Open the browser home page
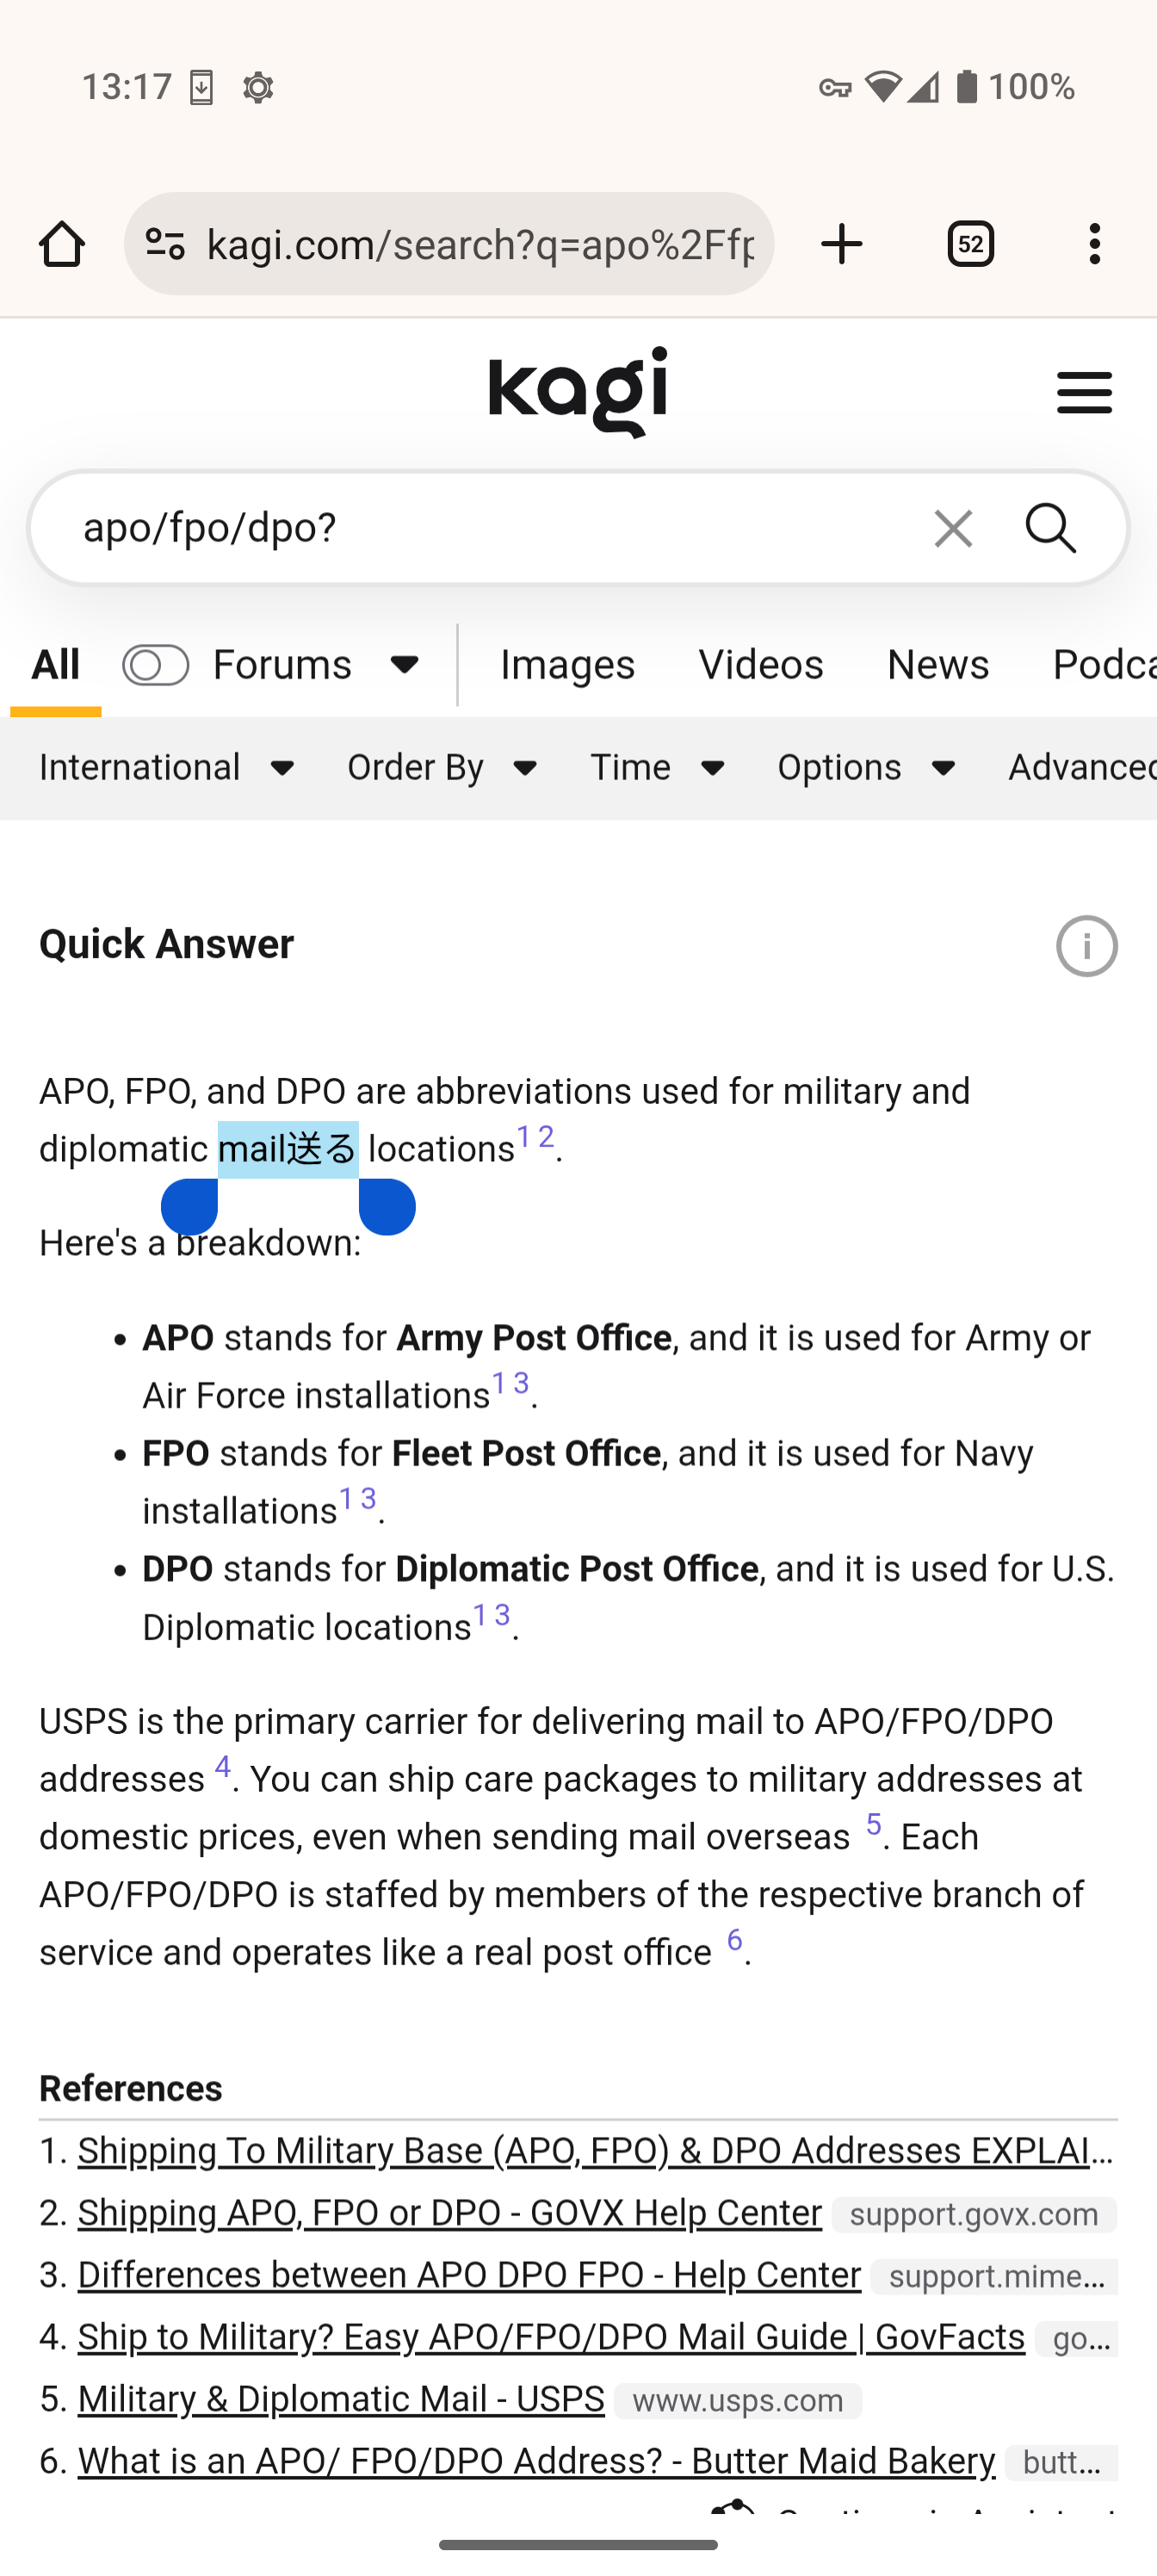Image resolution: width=1157 pixels, height=2576 pixels. point(62,244)
